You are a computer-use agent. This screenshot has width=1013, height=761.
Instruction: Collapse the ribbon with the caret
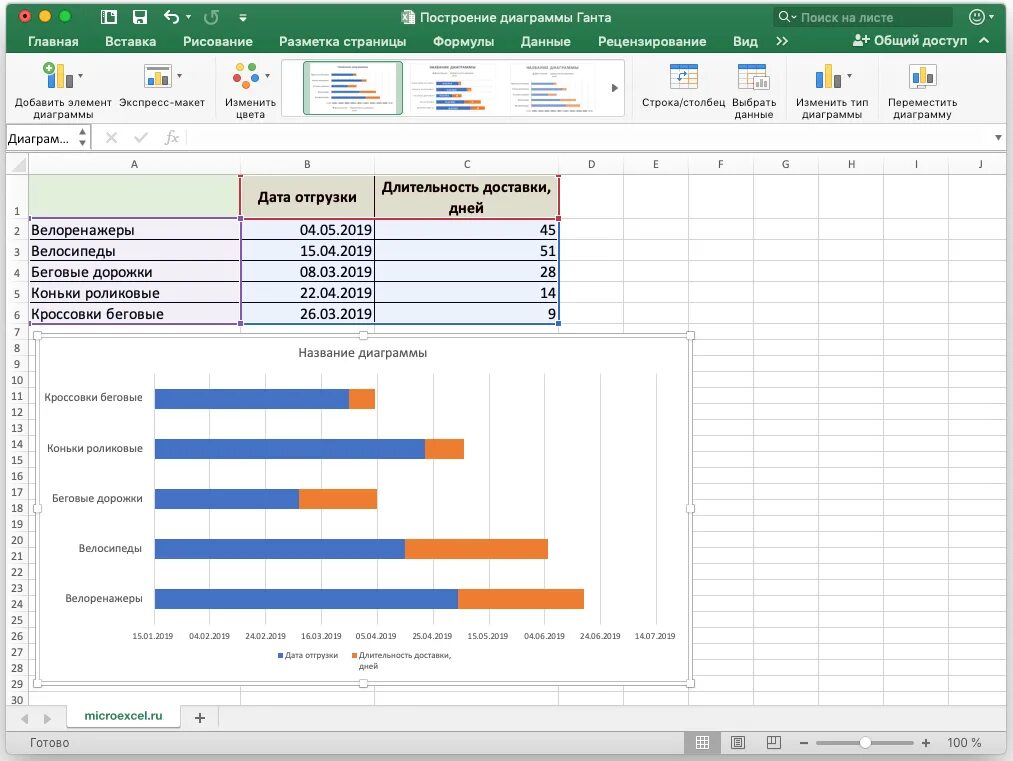tap(984, 41)
